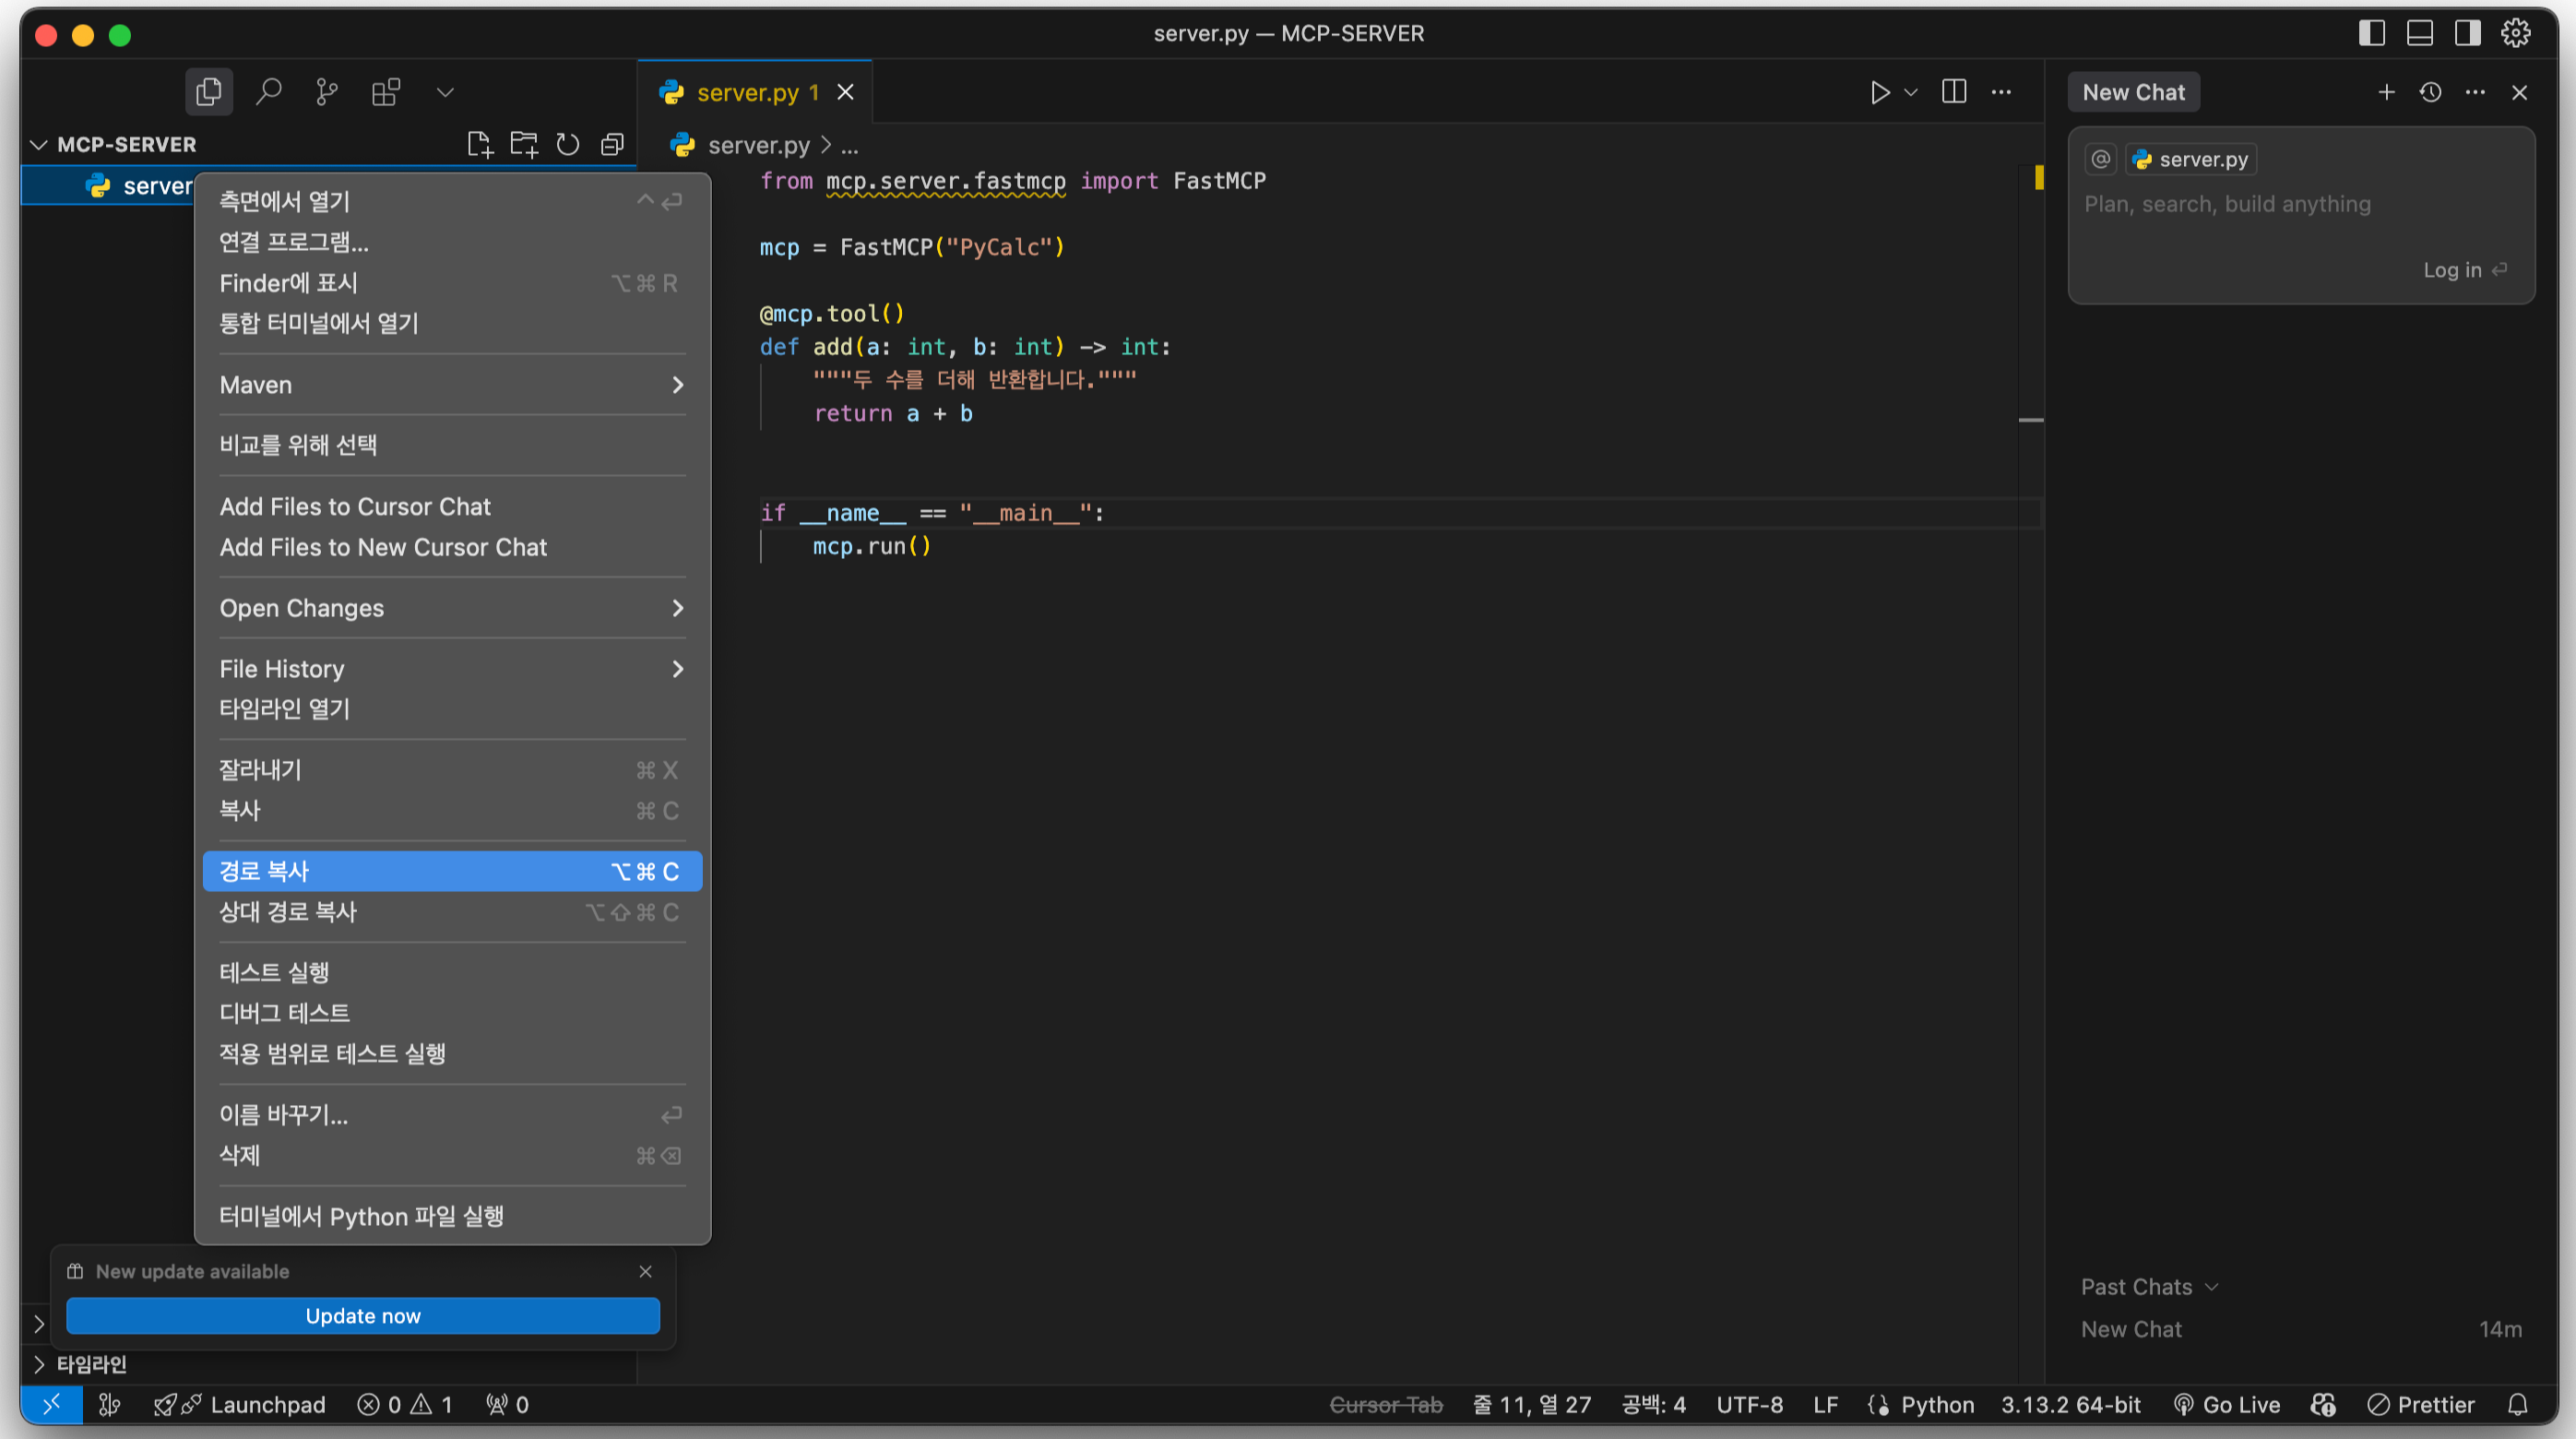Viewport: 2576px width, 1439px height.
Task: Toggle the secondary sidebar layout button
Action: click(2467, 33)
